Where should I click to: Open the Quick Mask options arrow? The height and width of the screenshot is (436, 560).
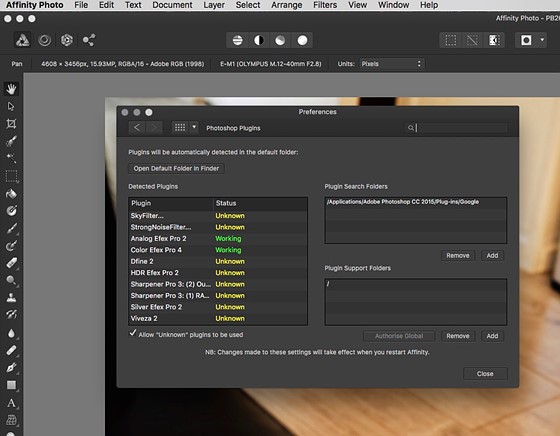pyautogui.click(x=542, y=40)
